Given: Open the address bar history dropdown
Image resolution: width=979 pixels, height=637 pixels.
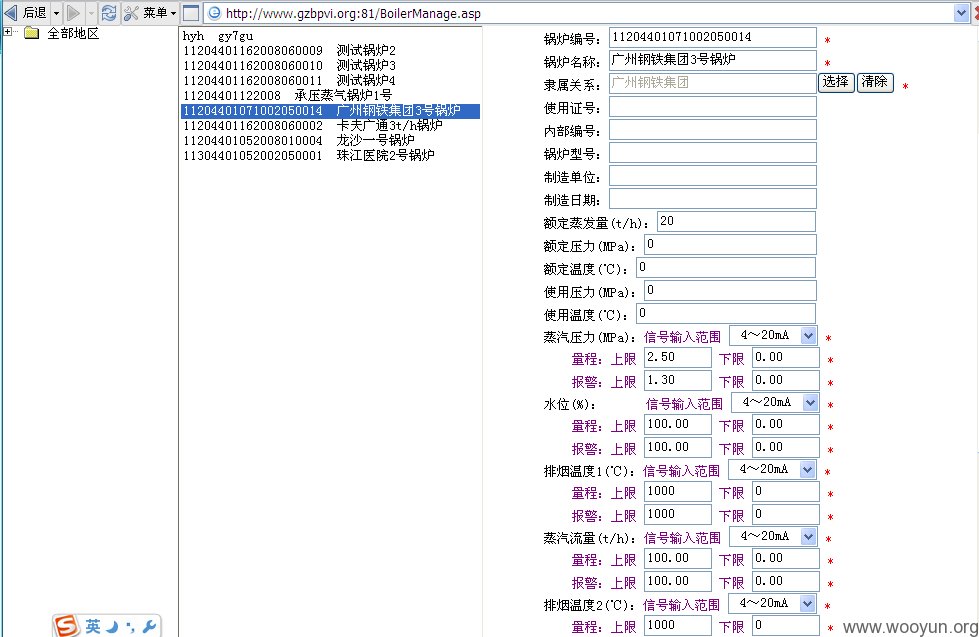Looking at the screenshot, I should [x=961, y=13].
